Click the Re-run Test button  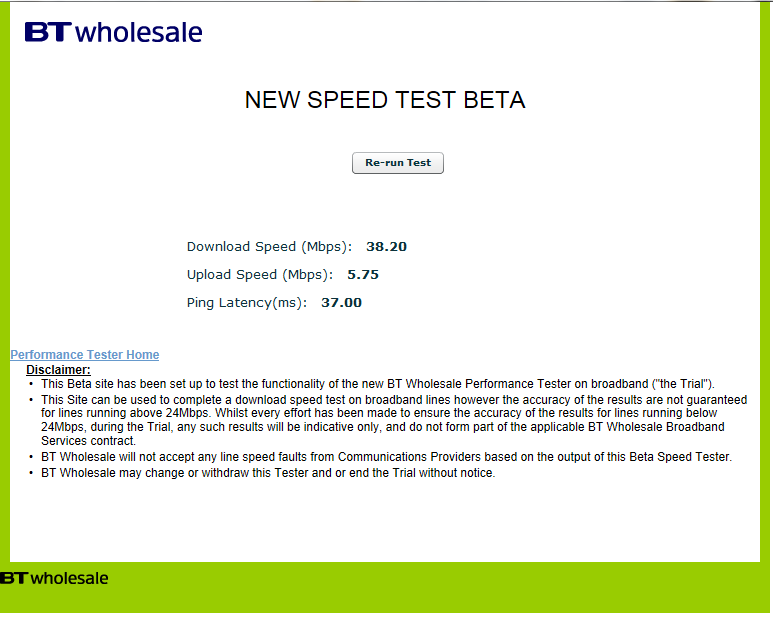[397, 163]
